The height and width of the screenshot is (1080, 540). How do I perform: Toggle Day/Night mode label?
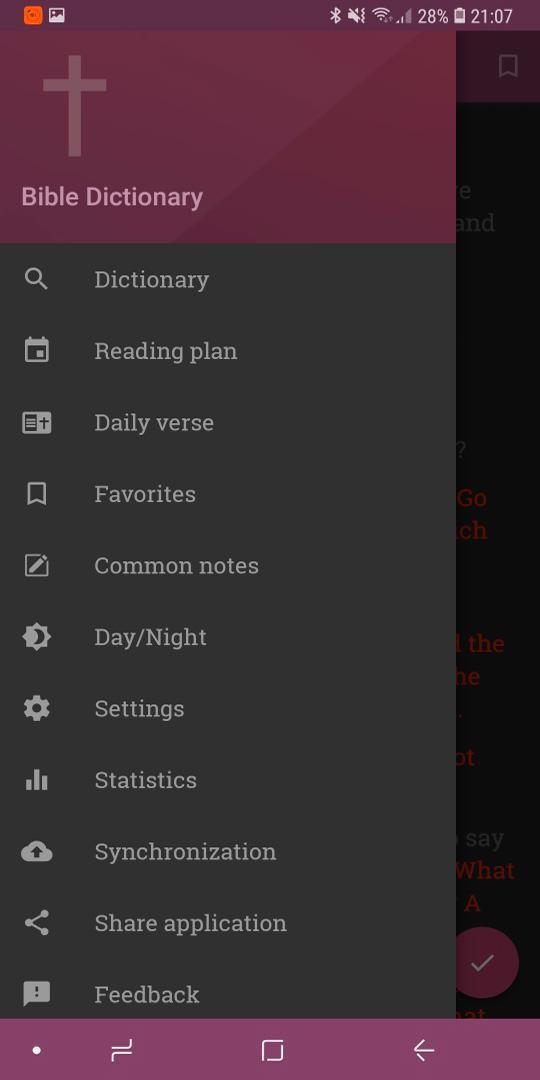coord(150,637)
